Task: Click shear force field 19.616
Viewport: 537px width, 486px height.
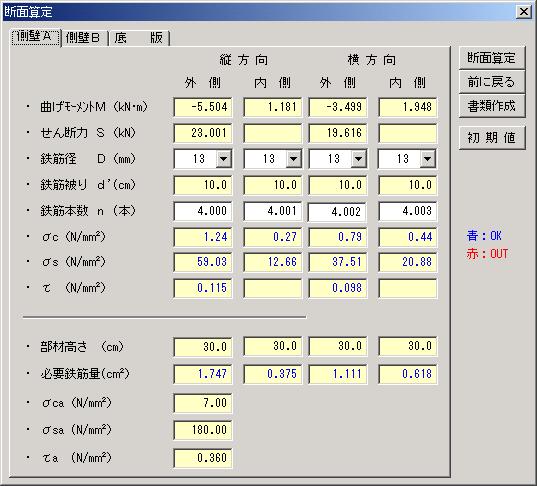Action: click(x=338, y=133)
